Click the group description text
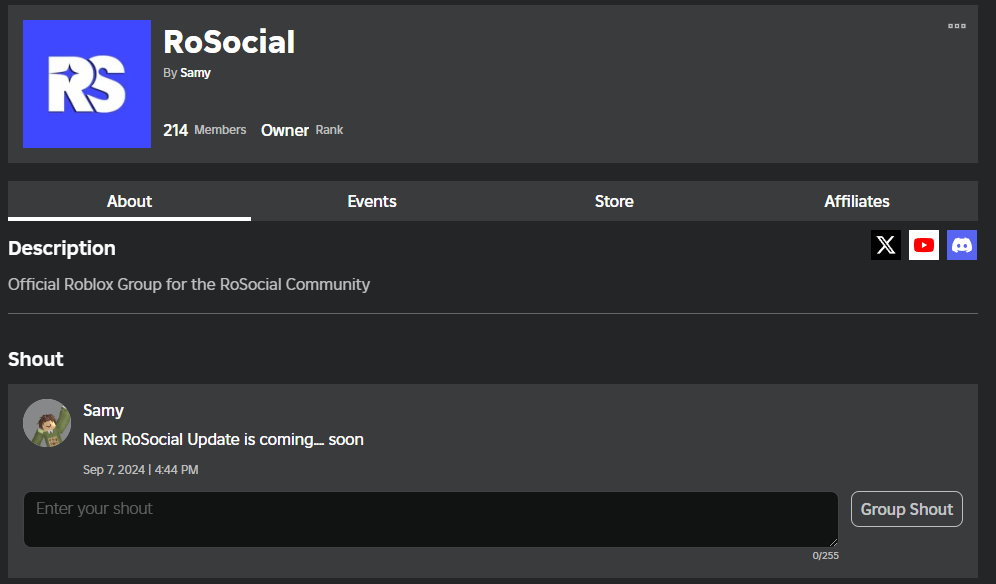Image resolution: width=996 pixels, height=584 pixels. tap(189, 284)
